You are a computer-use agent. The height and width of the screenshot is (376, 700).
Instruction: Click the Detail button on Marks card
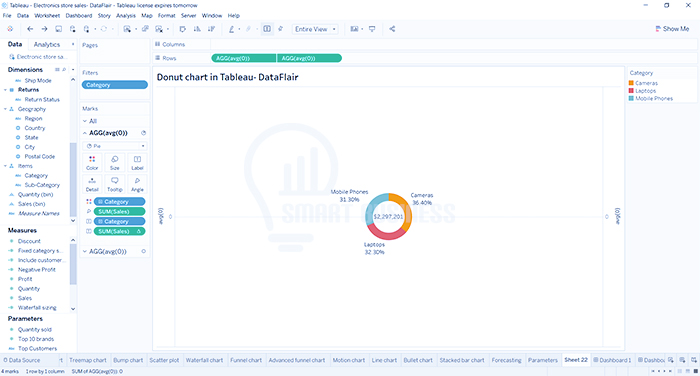(92, 184)
